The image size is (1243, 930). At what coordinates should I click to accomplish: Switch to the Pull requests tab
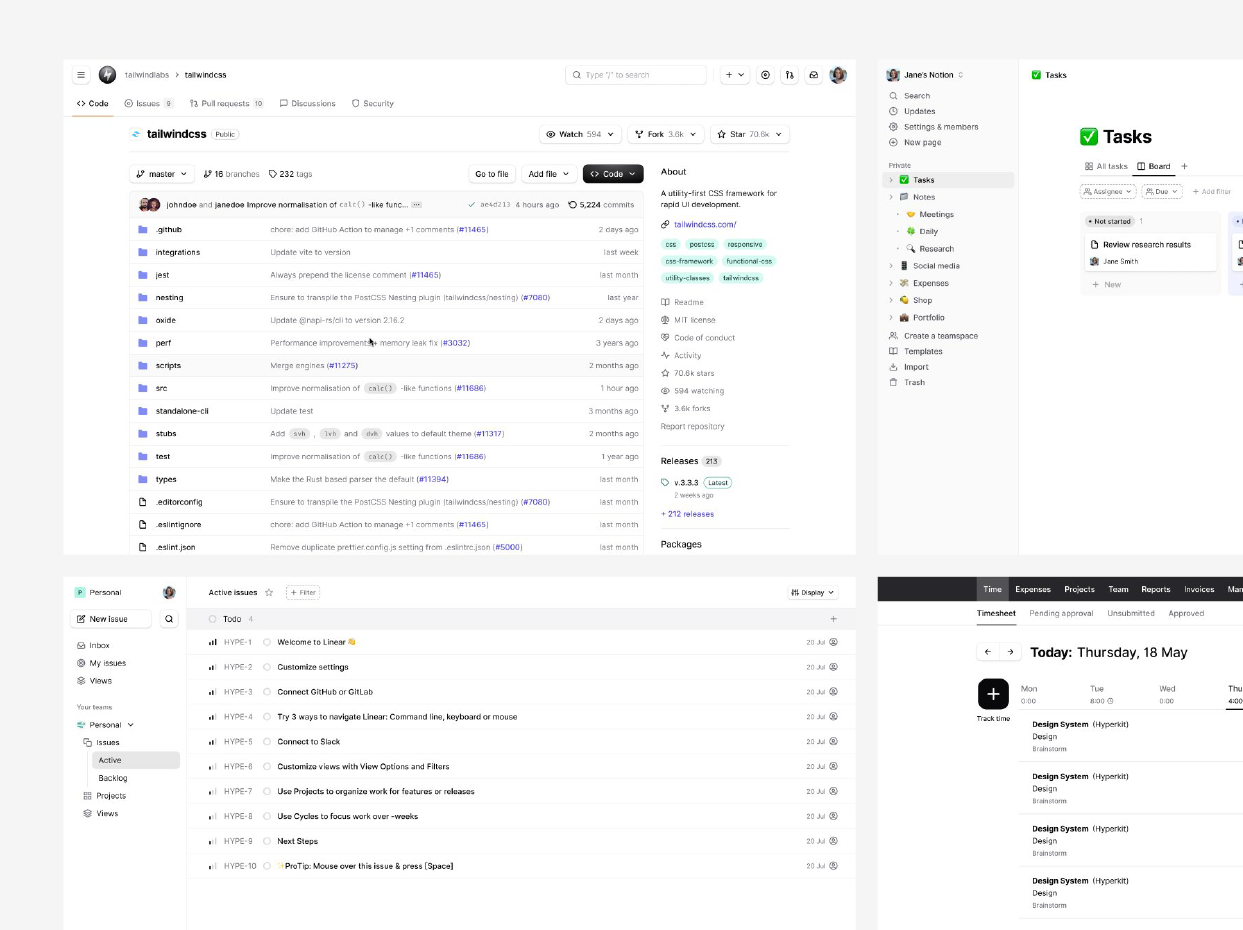tap(225, 103)
